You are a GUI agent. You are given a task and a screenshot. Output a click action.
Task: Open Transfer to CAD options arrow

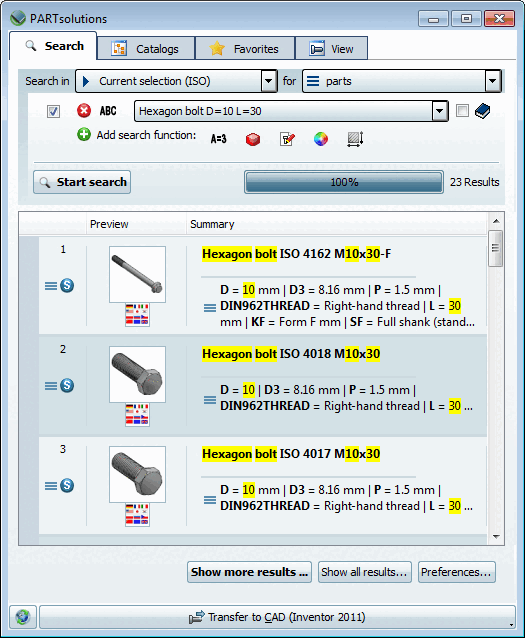512,625
